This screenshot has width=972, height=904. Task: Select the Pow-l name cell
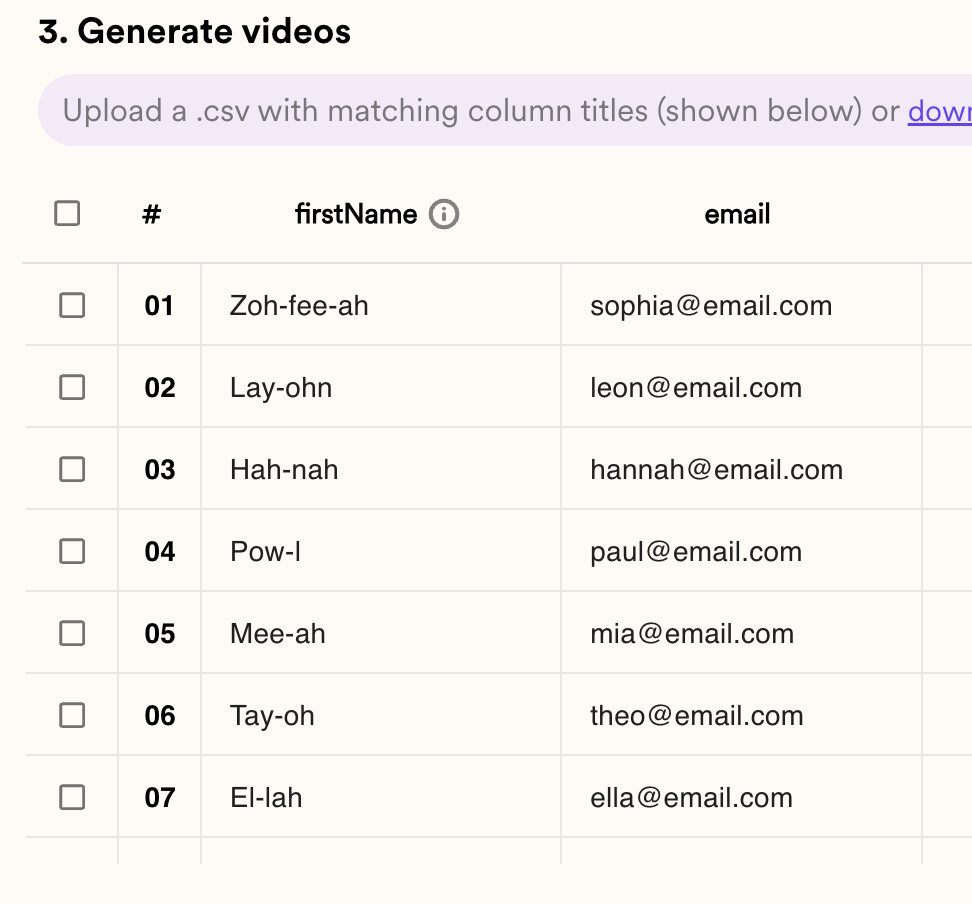click(381, 551)
